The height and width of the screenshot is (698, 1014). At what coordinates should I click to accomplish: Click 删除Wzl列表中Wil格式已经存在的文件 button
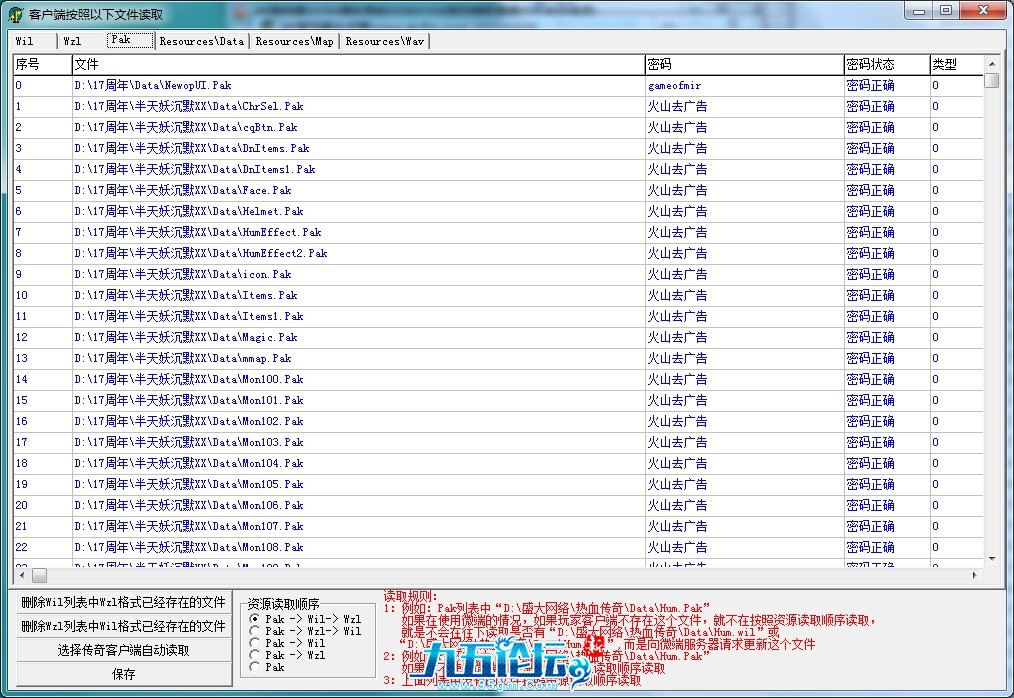click(x=124, y=626)
